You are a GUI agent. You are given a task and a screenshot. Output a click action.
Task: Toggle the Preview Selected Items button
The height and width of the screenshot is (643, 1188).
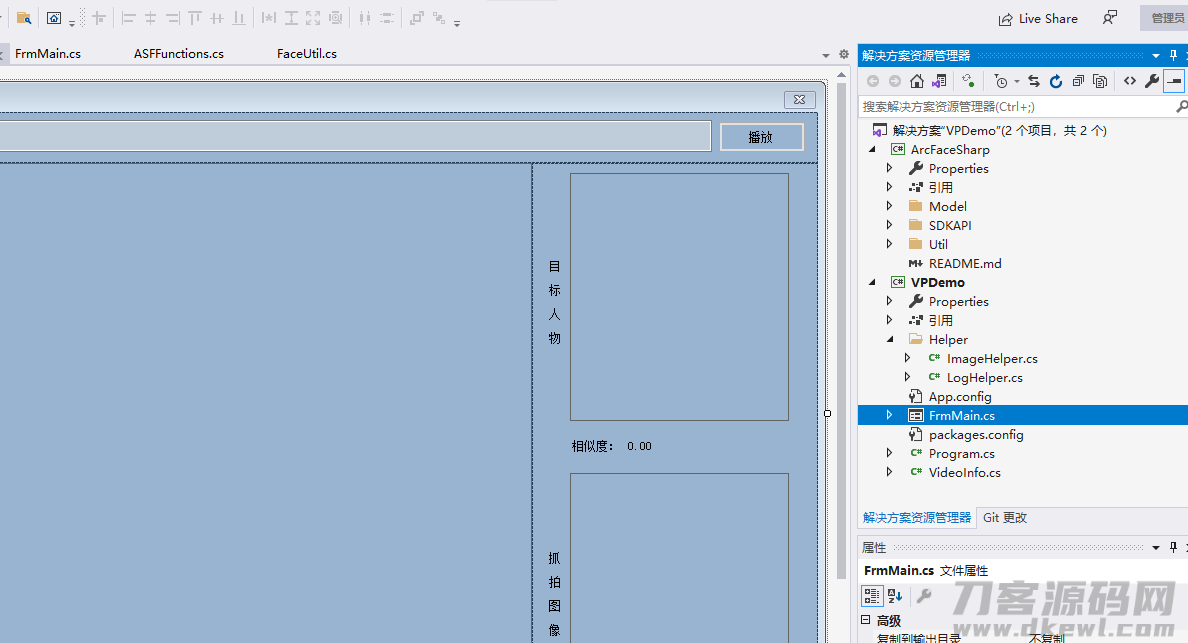(1174, 81)
